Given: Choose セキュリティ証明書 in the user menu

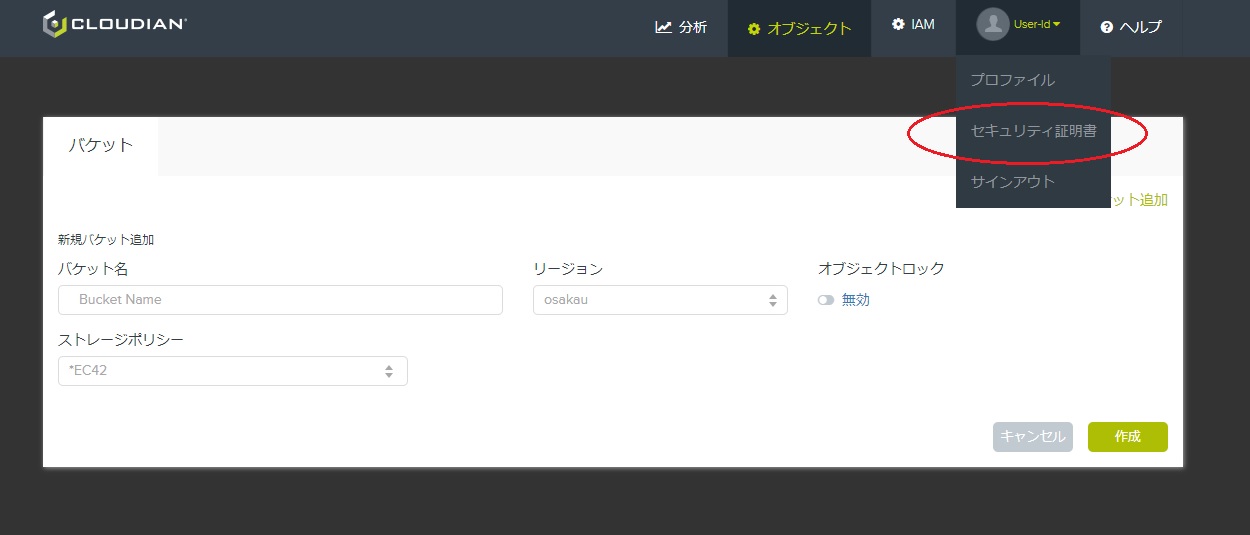Looking at the screenshot, I should coord(1032,131).
